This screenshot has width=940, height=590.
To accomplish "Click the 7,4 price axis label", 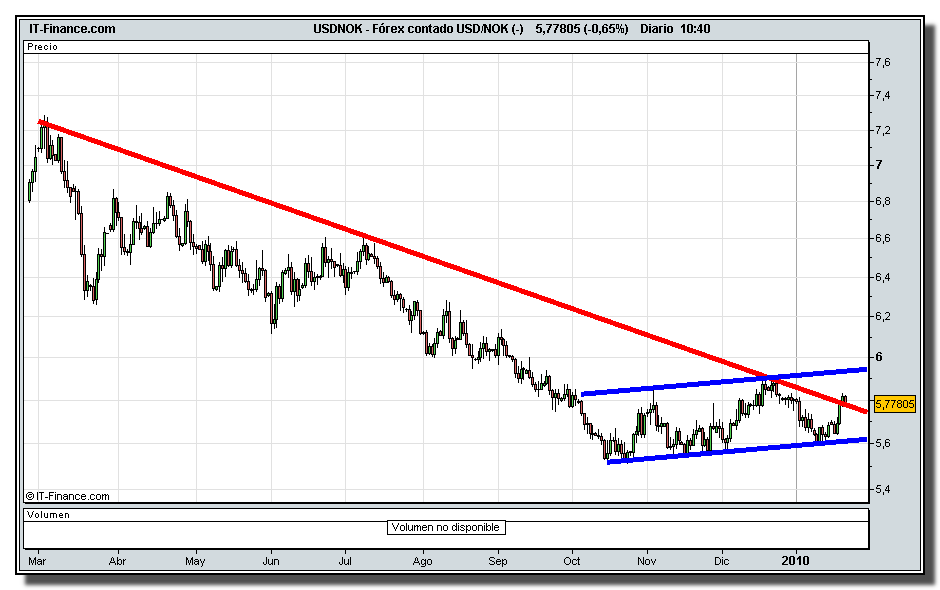I will [882, 96].
